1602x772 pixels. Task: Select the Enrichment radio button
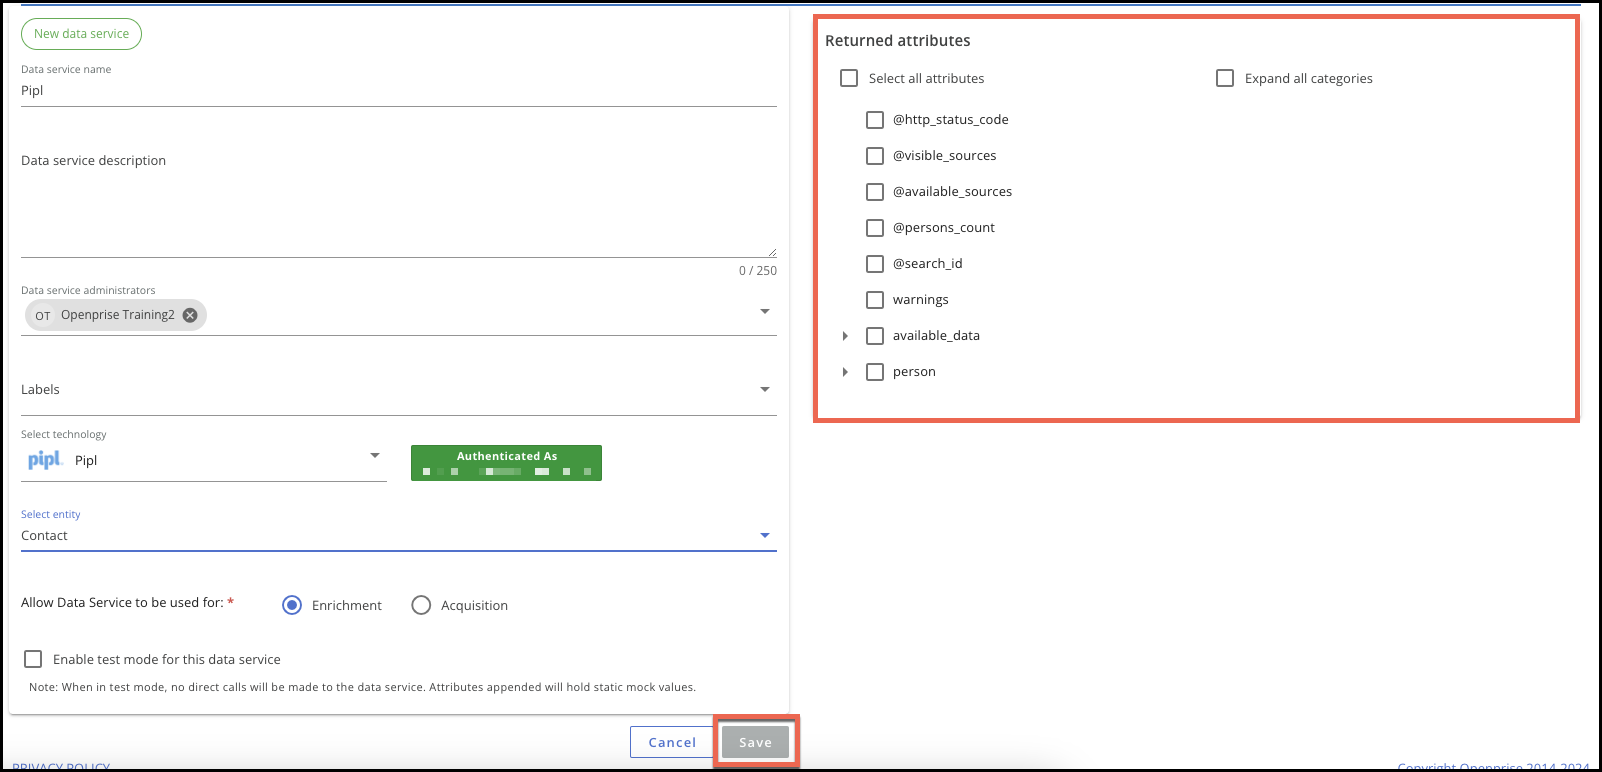[292, 605]
